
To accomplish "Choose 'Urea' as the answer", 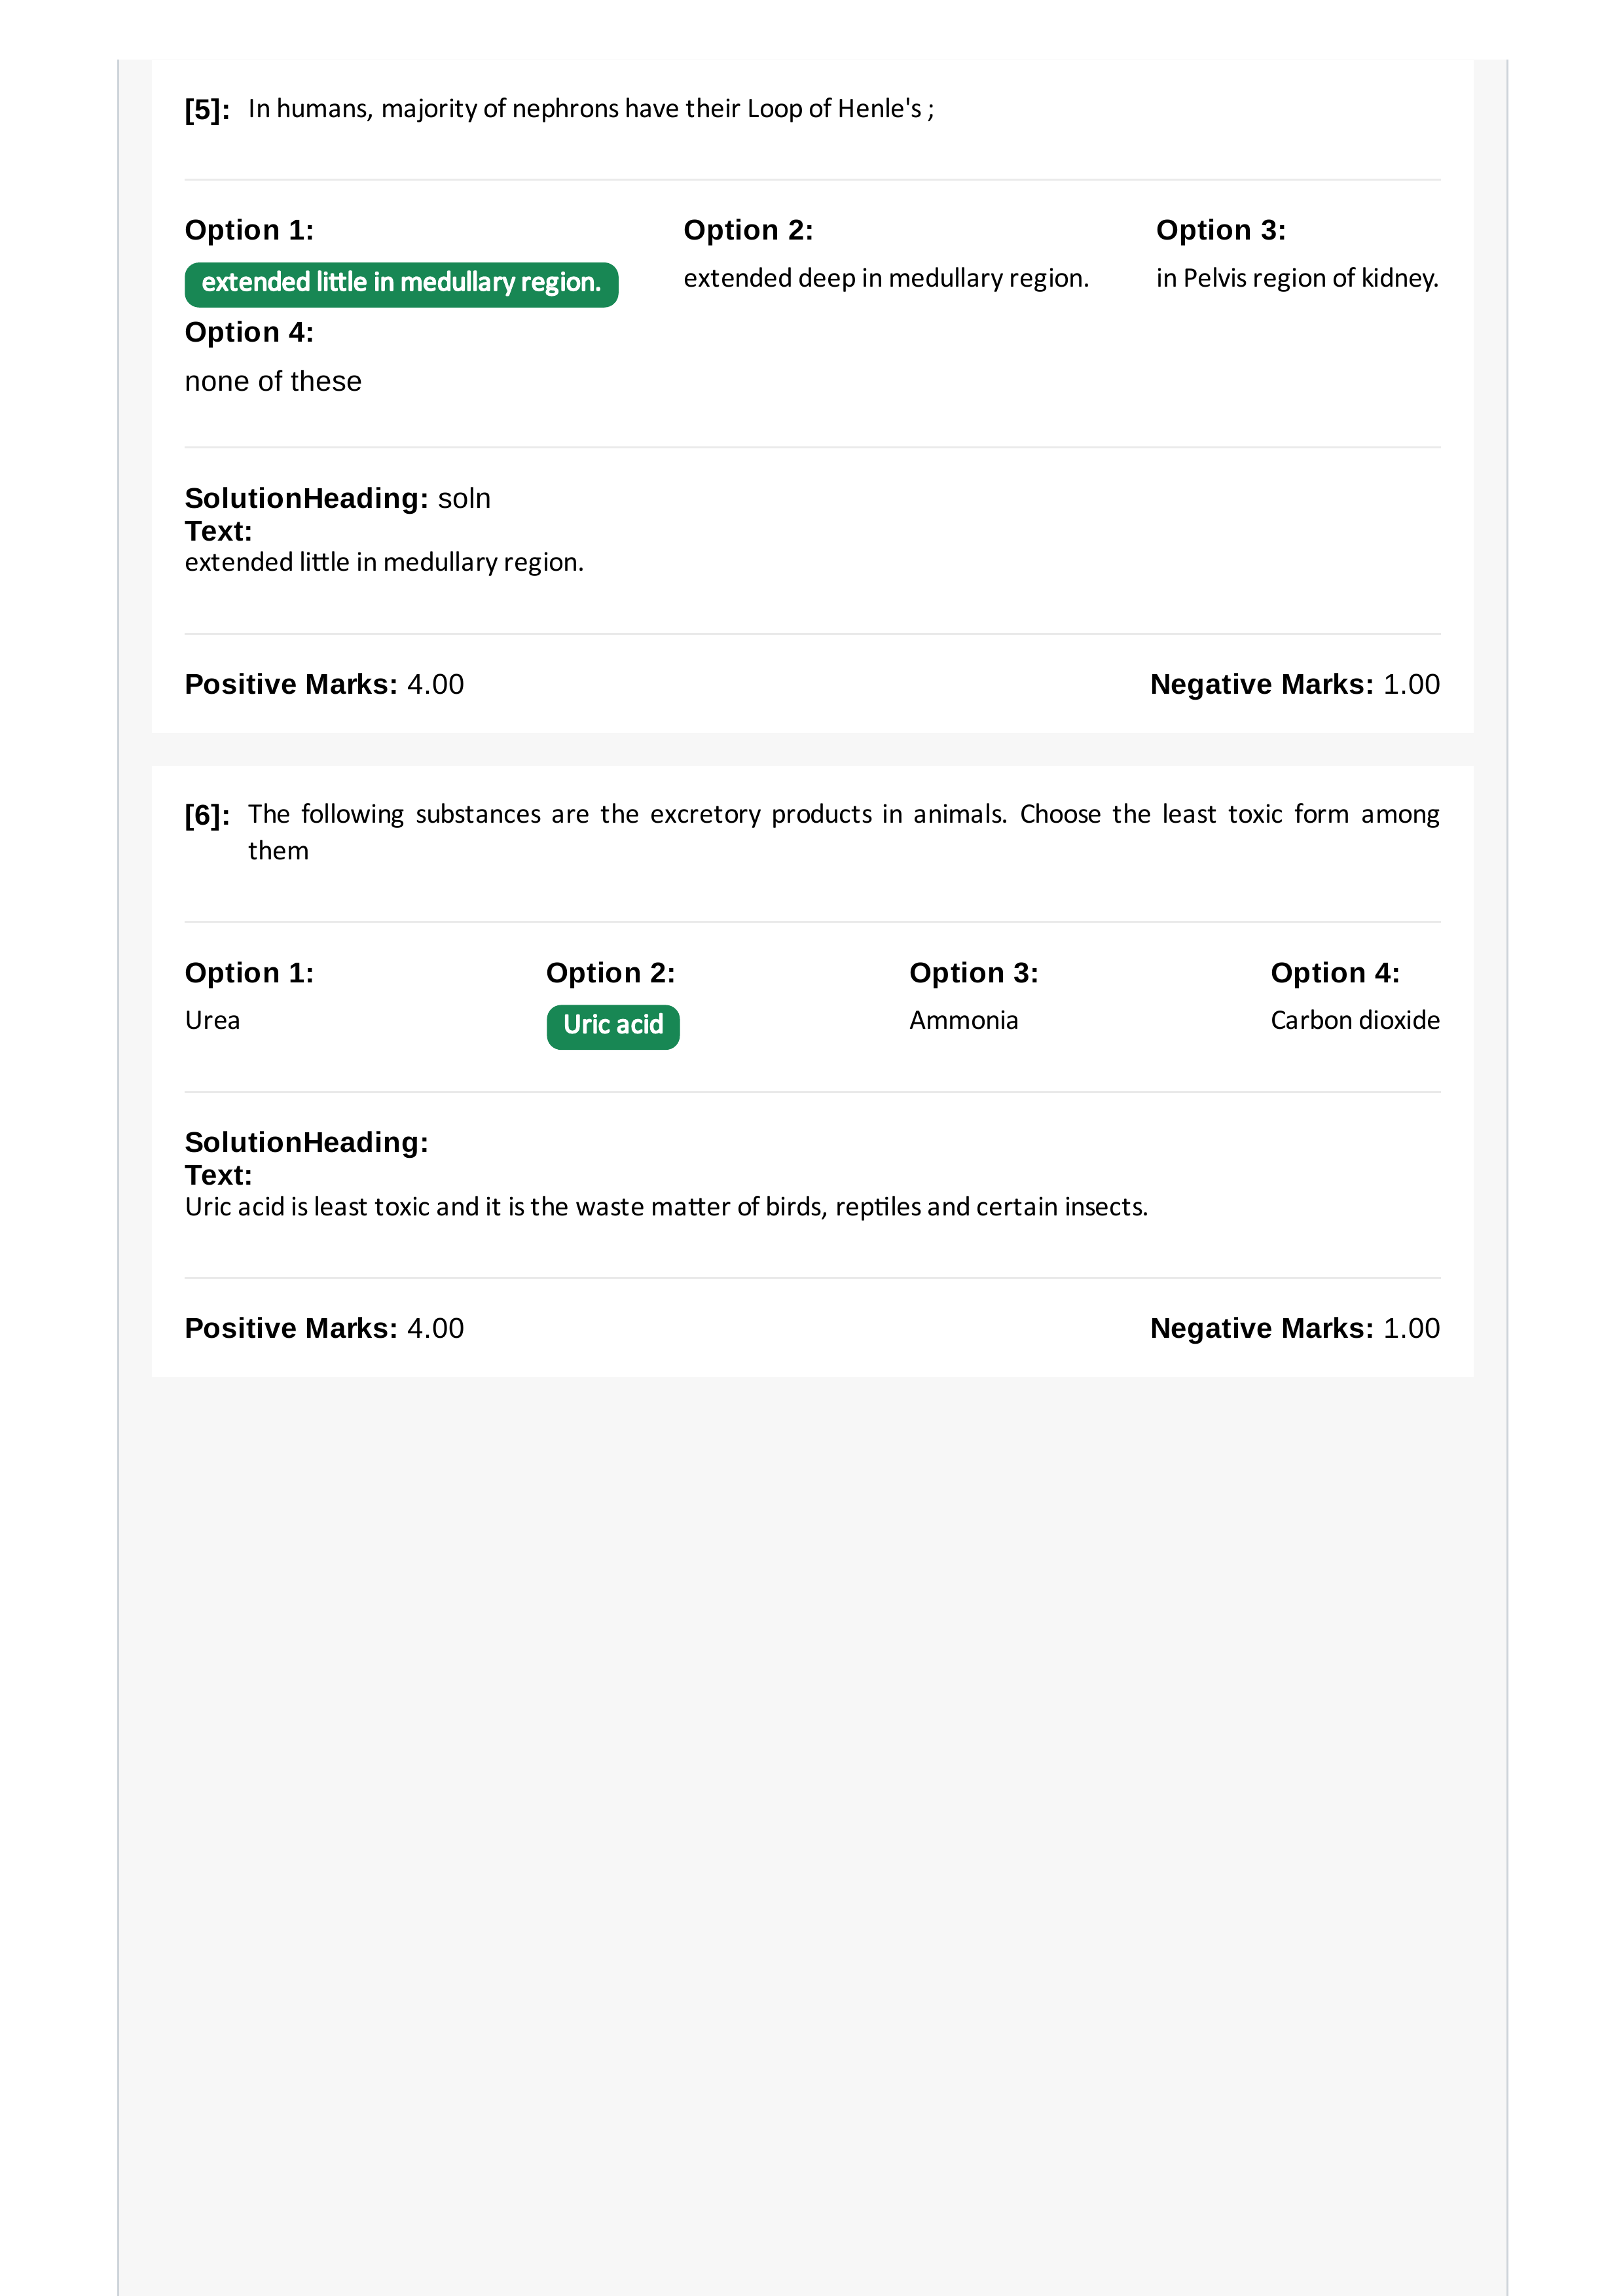I will point(212,1020).
